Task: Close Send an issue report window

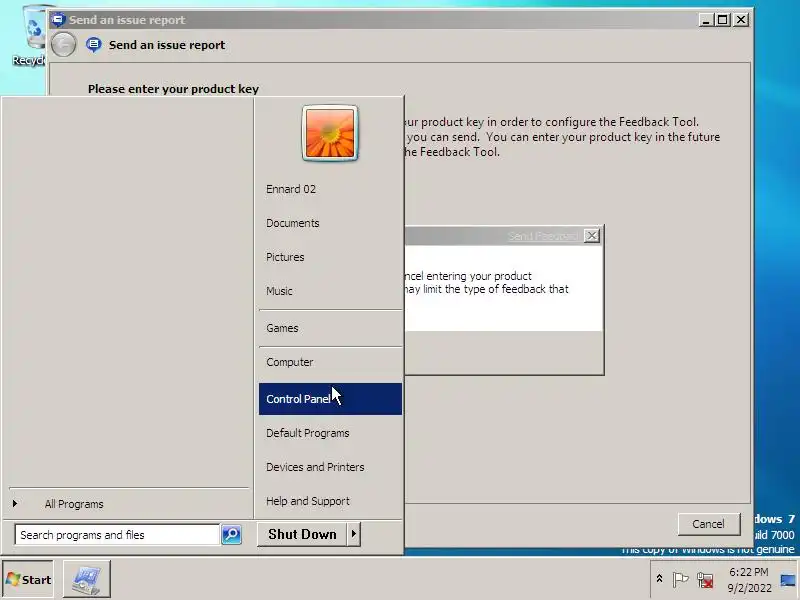Action: click(x=741, y=20)
